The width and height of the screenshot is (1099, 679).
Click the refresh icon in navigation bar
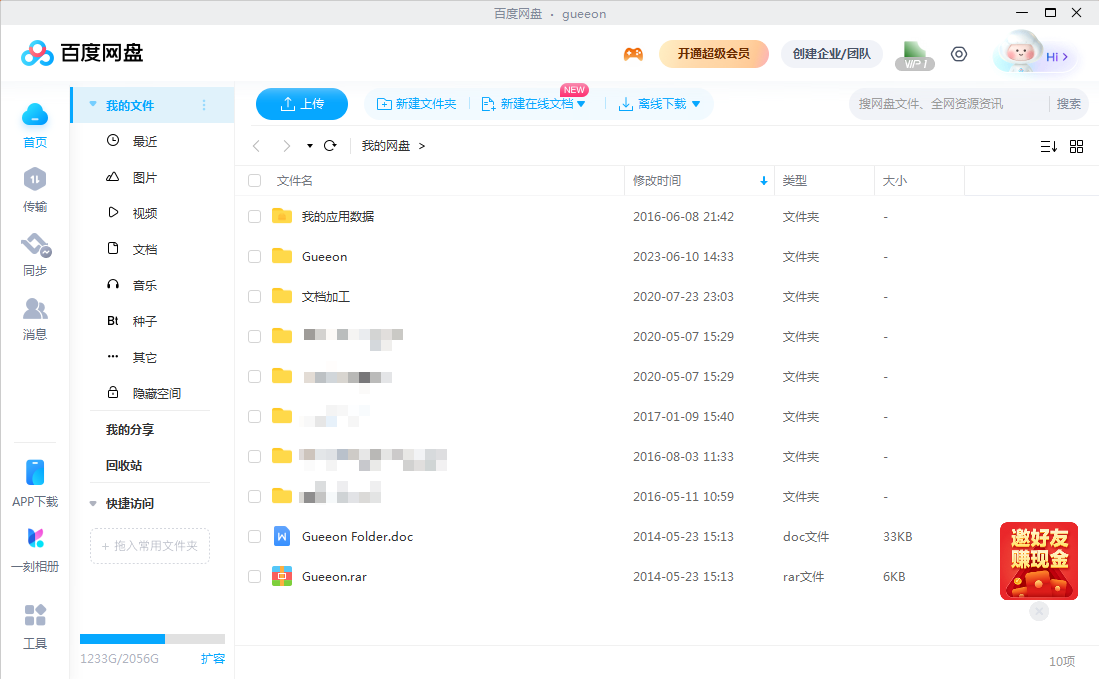(x=330, y=146)
